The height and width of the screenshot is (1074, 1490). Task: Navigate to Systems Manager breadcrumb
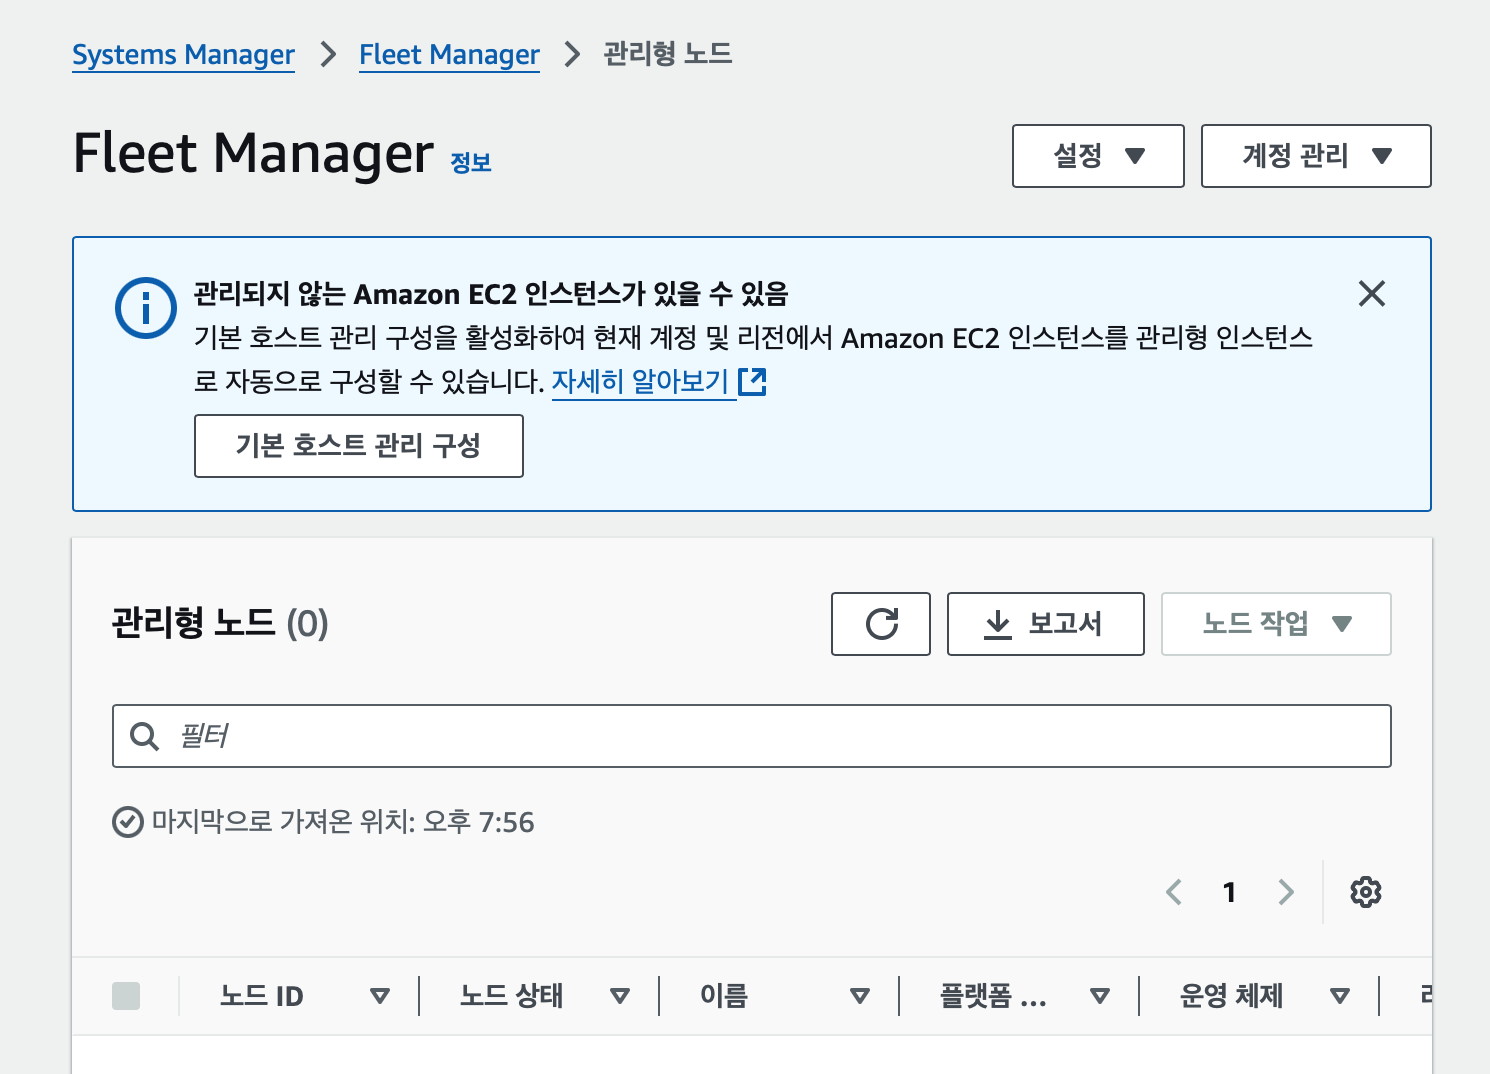(x=184, y=55)
